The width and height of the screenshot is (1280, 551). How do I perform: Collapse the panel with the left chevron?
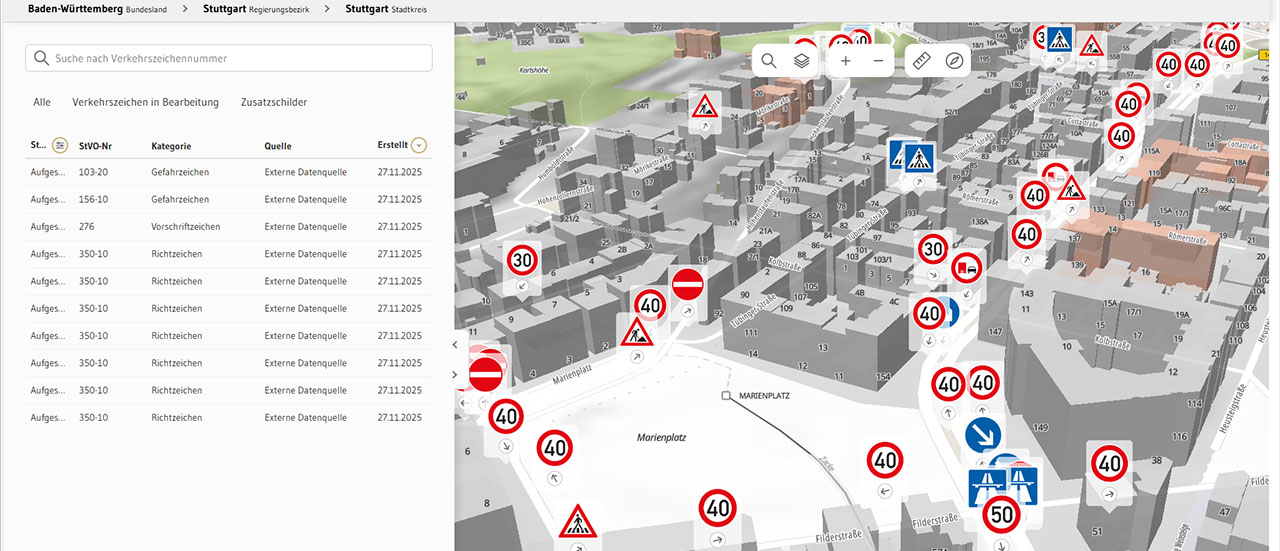[x=455, y=345]
